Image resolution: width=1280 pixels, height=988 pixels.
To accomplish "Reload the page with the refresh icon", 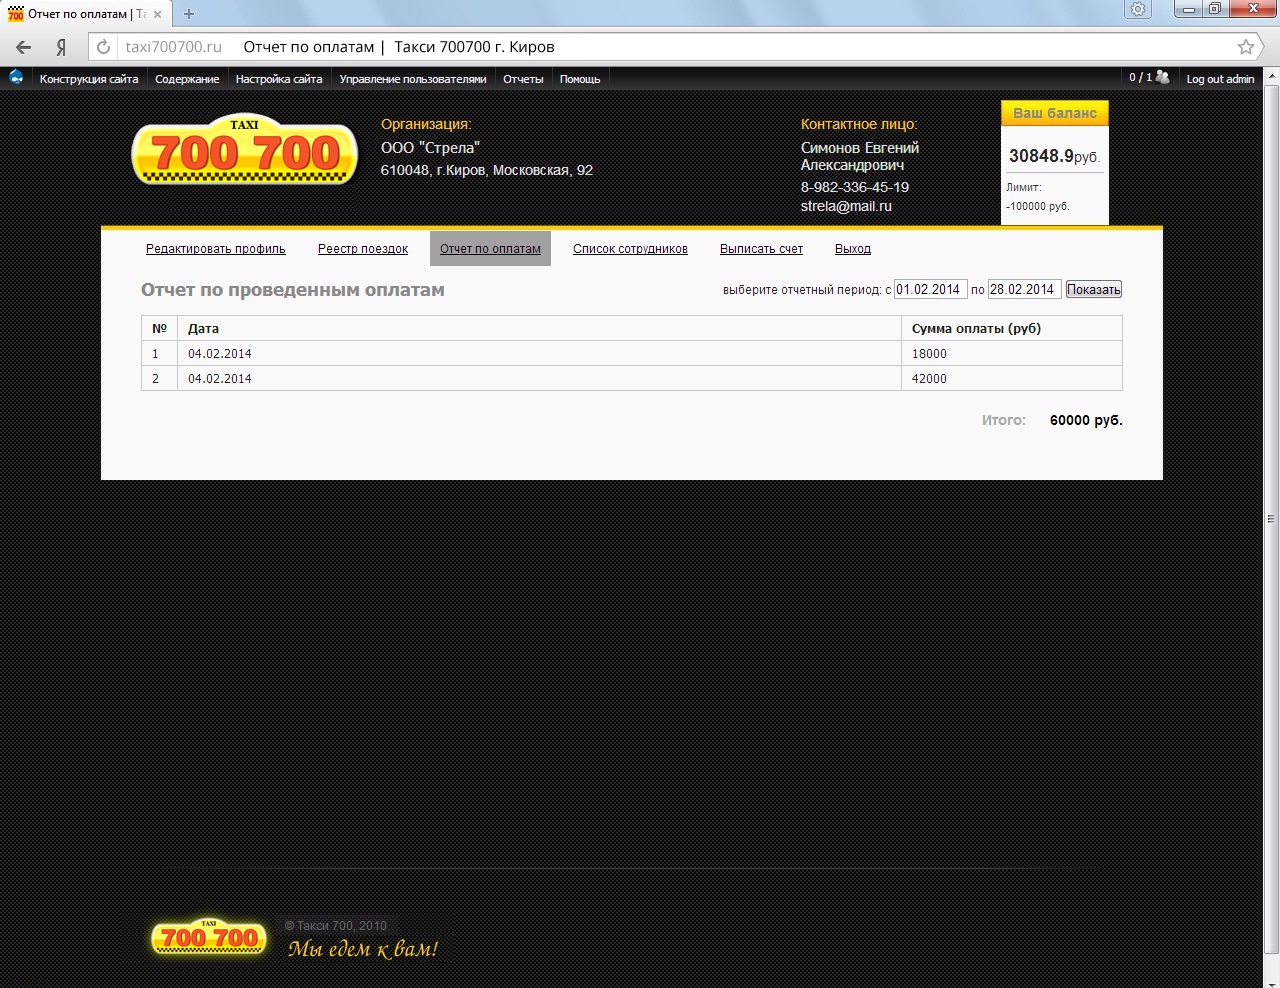I will tap(103, 47).
